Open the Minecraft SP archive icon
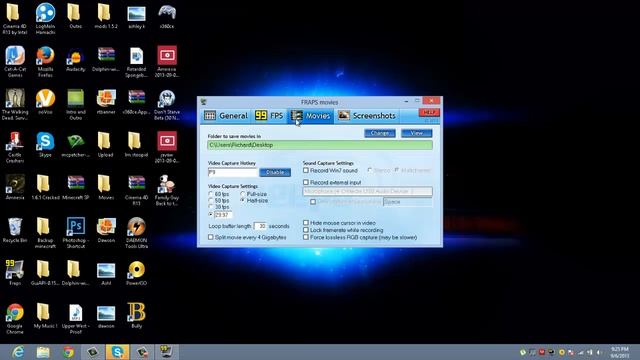 click(76, 187)
